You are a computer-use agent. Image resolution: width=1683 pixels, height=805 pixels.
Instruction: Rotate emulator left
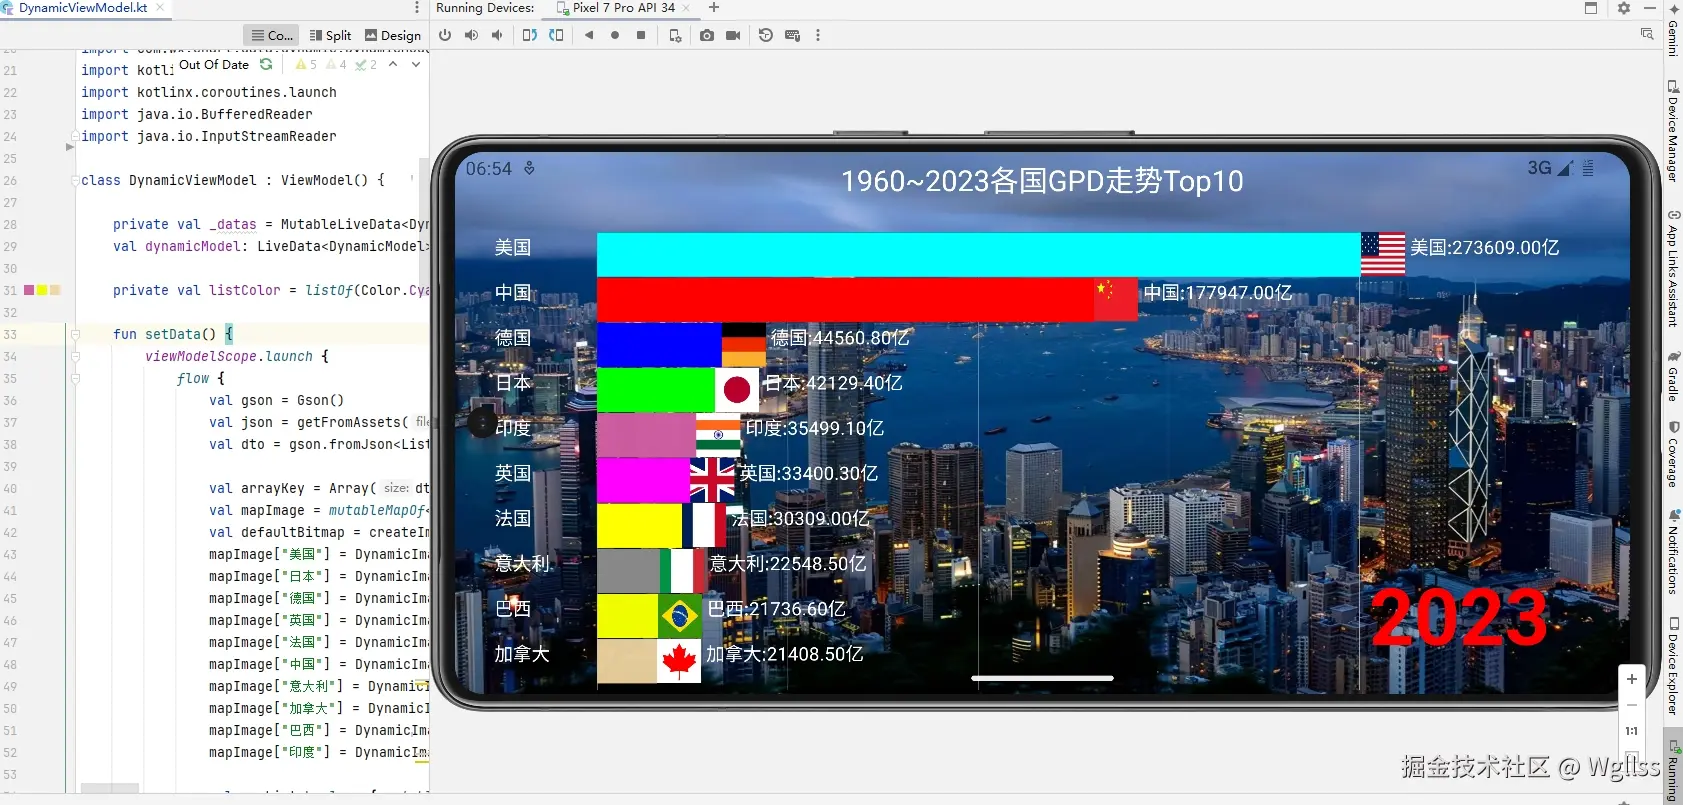(x=530, y=35)
